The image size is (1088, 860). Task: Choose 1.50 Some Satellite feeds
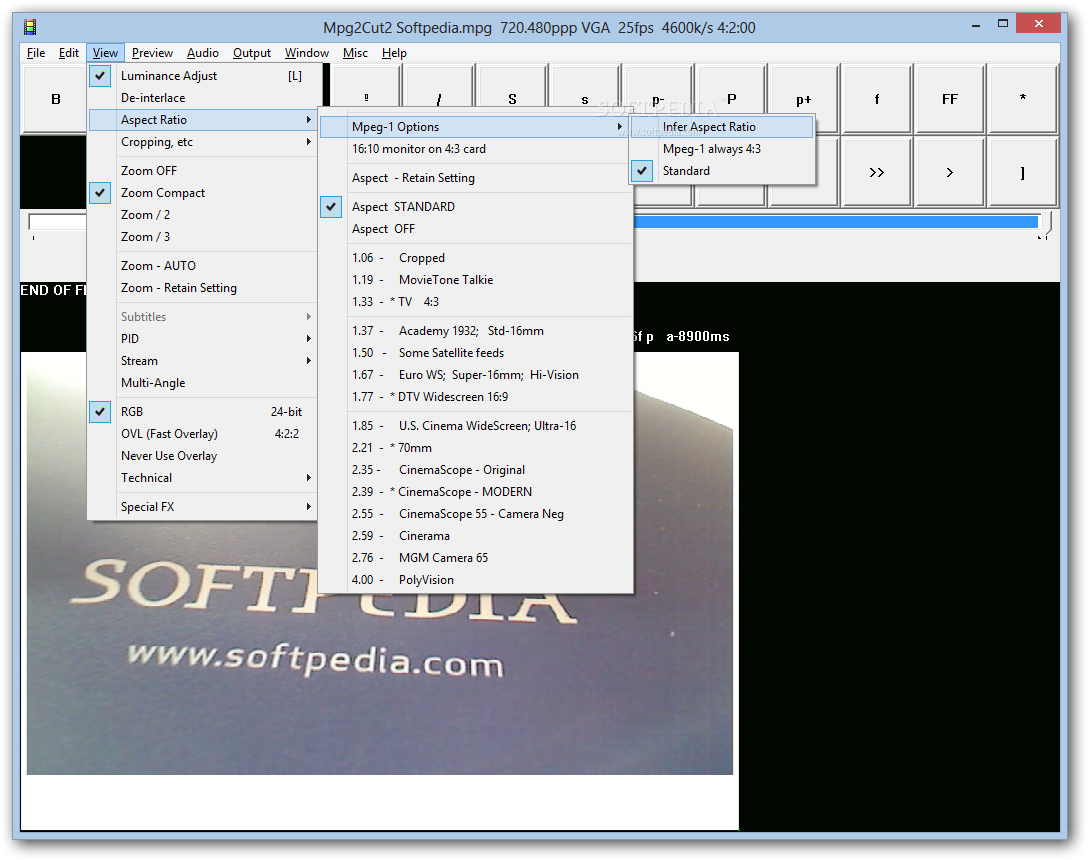tap(476, 353)
